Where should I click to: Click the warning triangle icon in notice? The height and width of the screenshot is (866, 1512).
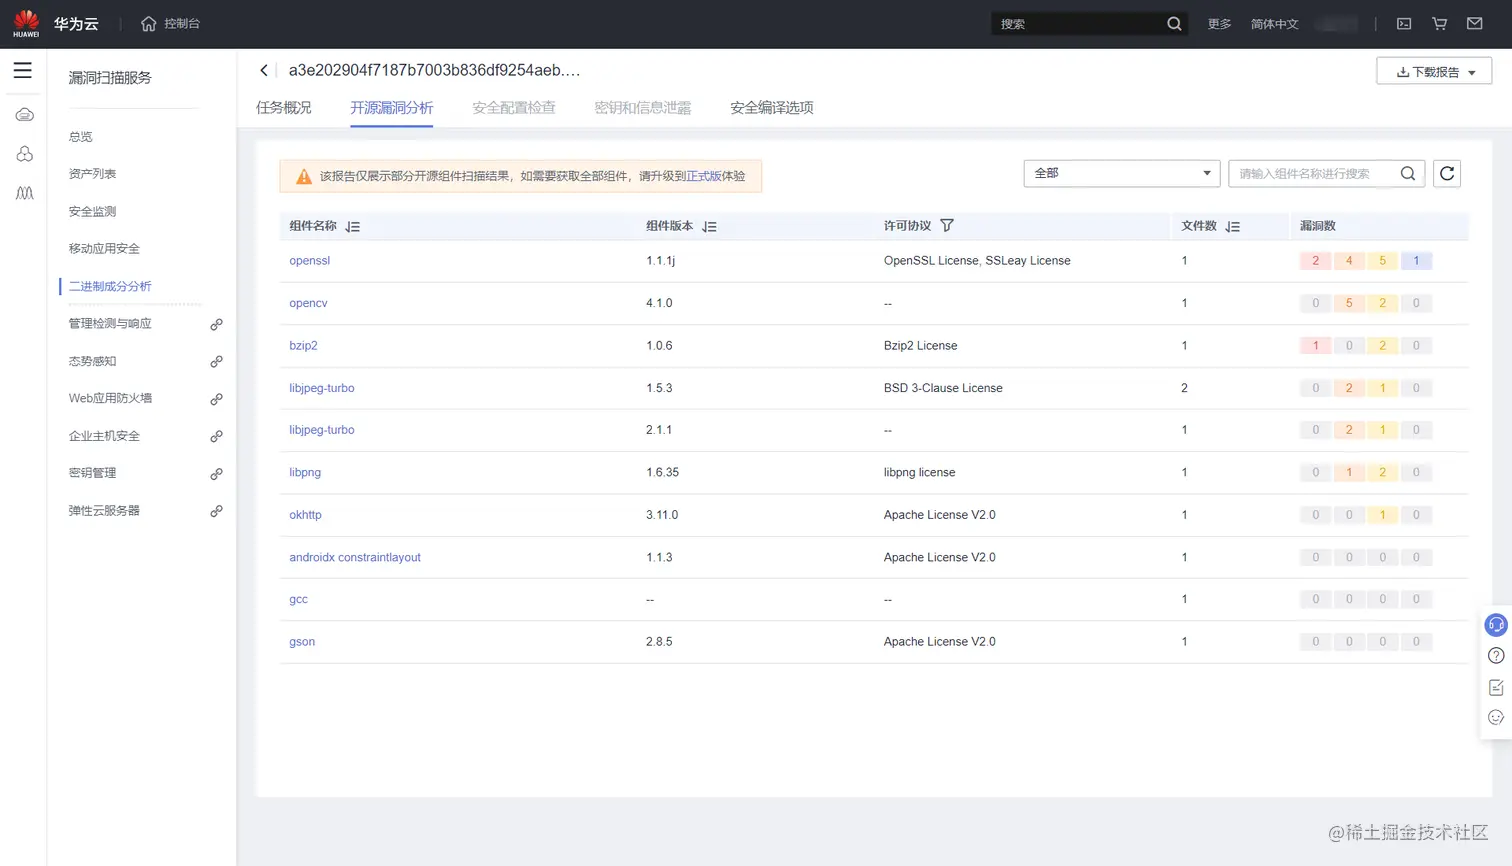point(303,176)
